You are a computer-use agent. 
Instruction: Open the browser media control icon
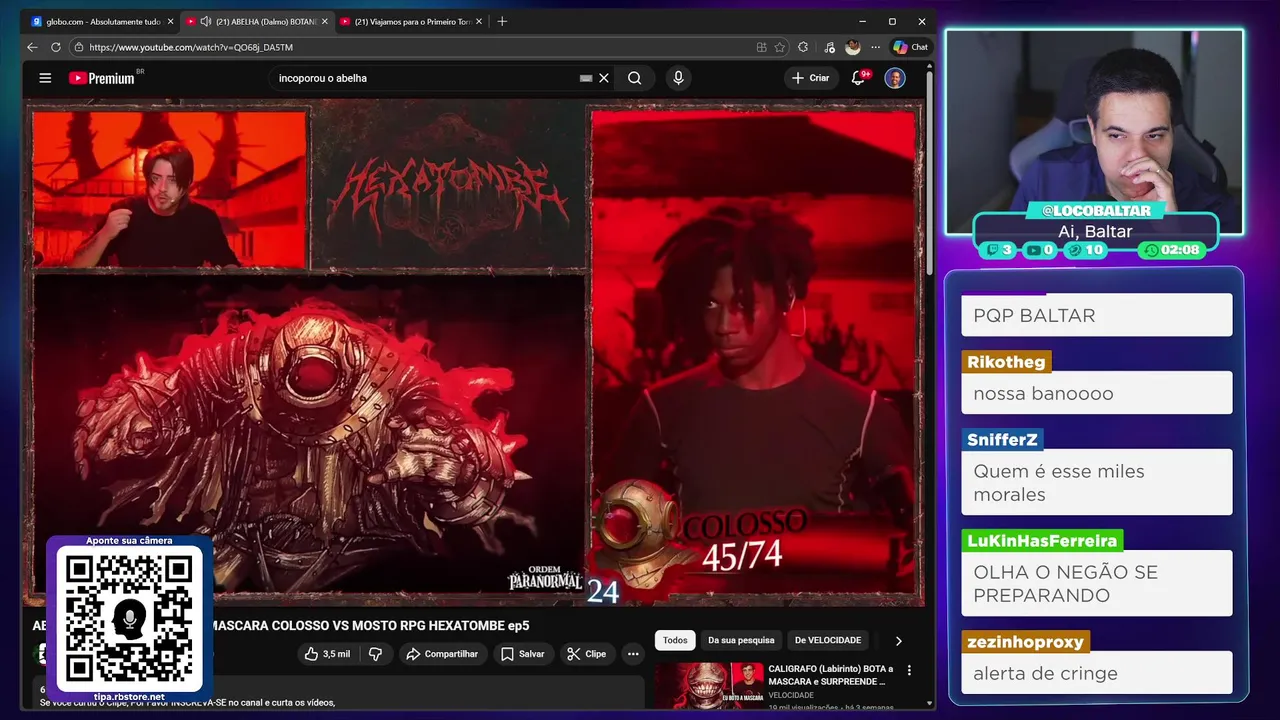pyautogui.click(x=829, y=47)
